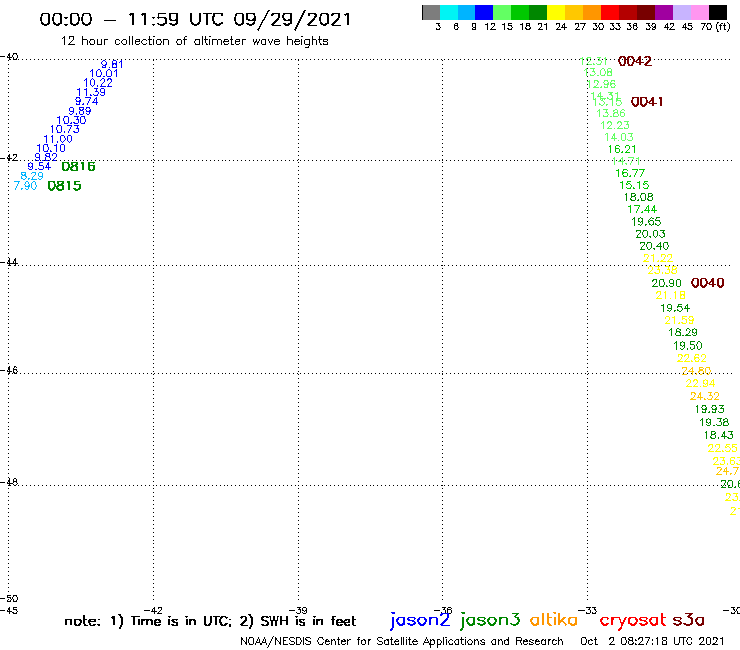The width and height of the screenshot is (740, 650).
Task: Select the yellow value "21.22"
Action: [658, 259]
